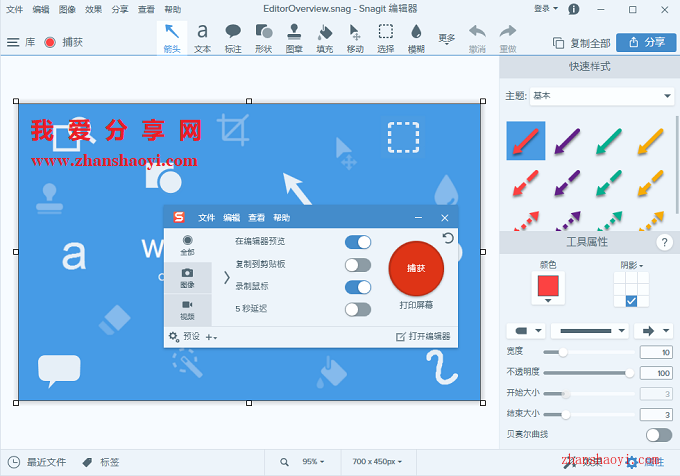Choose the solid orange arrow quick style
Image resolution: width=680 pixels, height=476 pixels.
[651, 141]
